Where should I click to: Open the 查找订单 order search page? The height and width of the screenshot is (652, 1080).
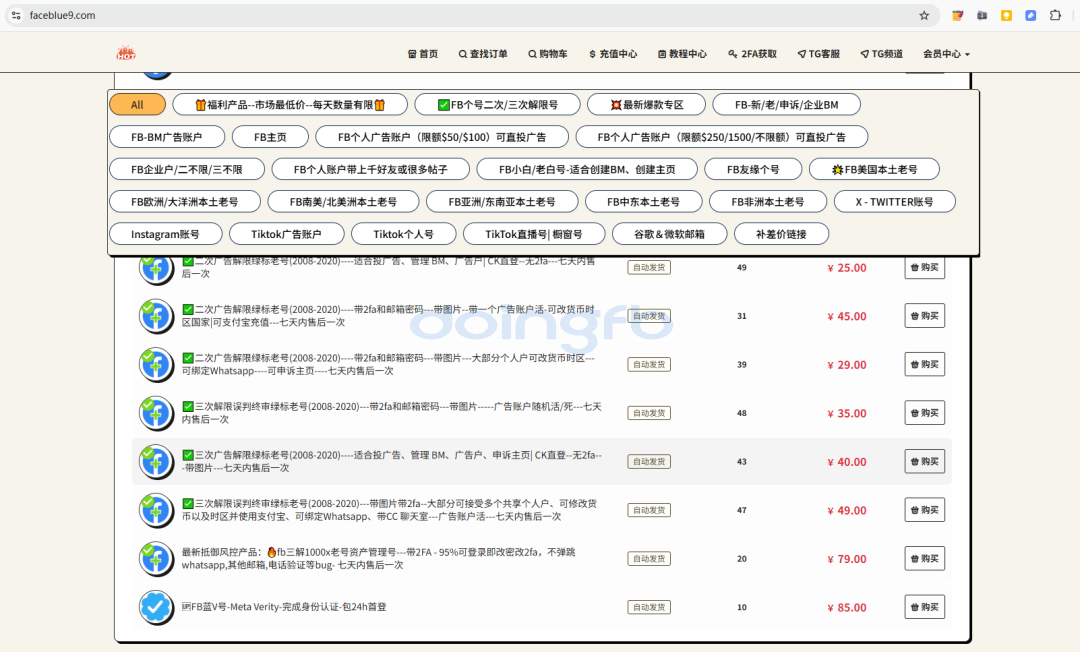(x=483, y=54)
